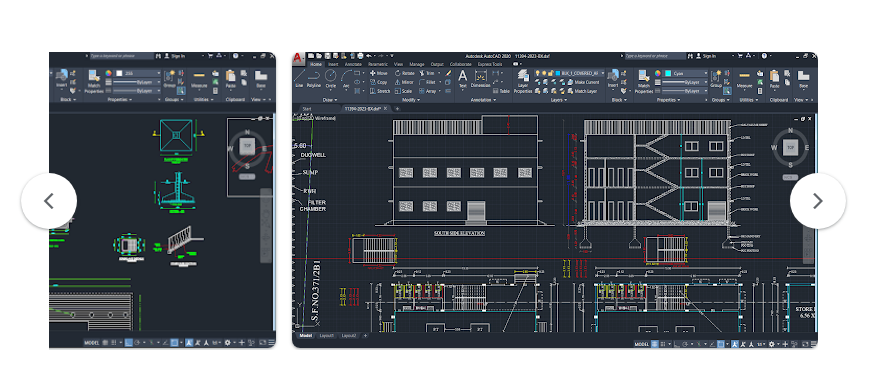Expand the Layers panel
This screenshot has width=879, height=375.
(558, 100)
